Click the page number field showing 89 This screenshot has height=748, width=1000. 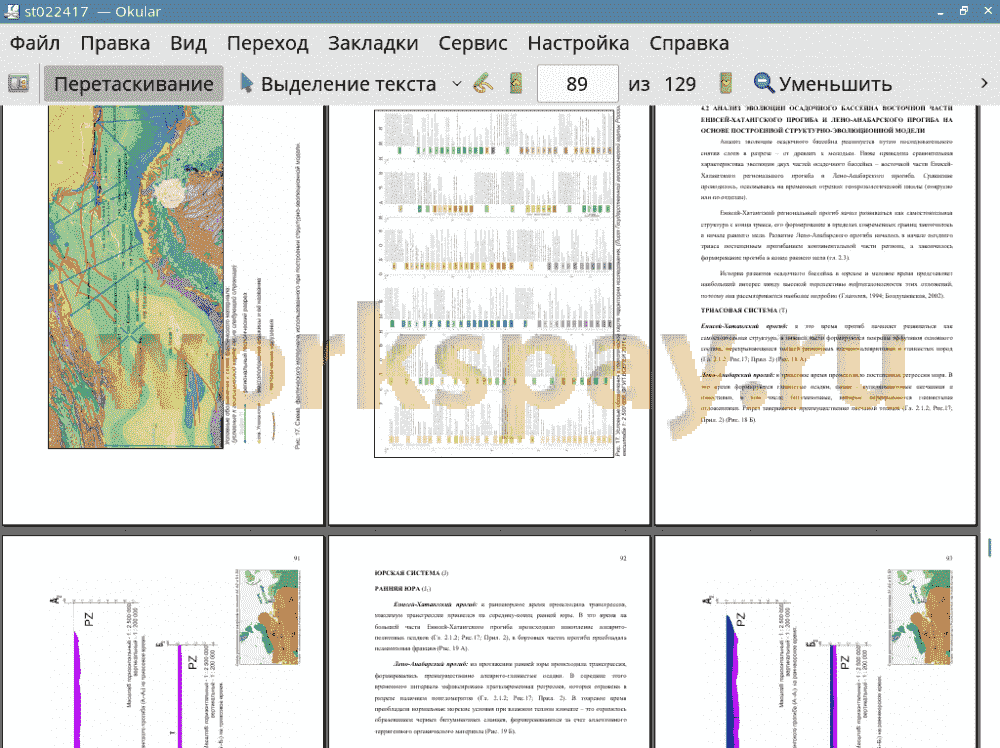point(577,84)
